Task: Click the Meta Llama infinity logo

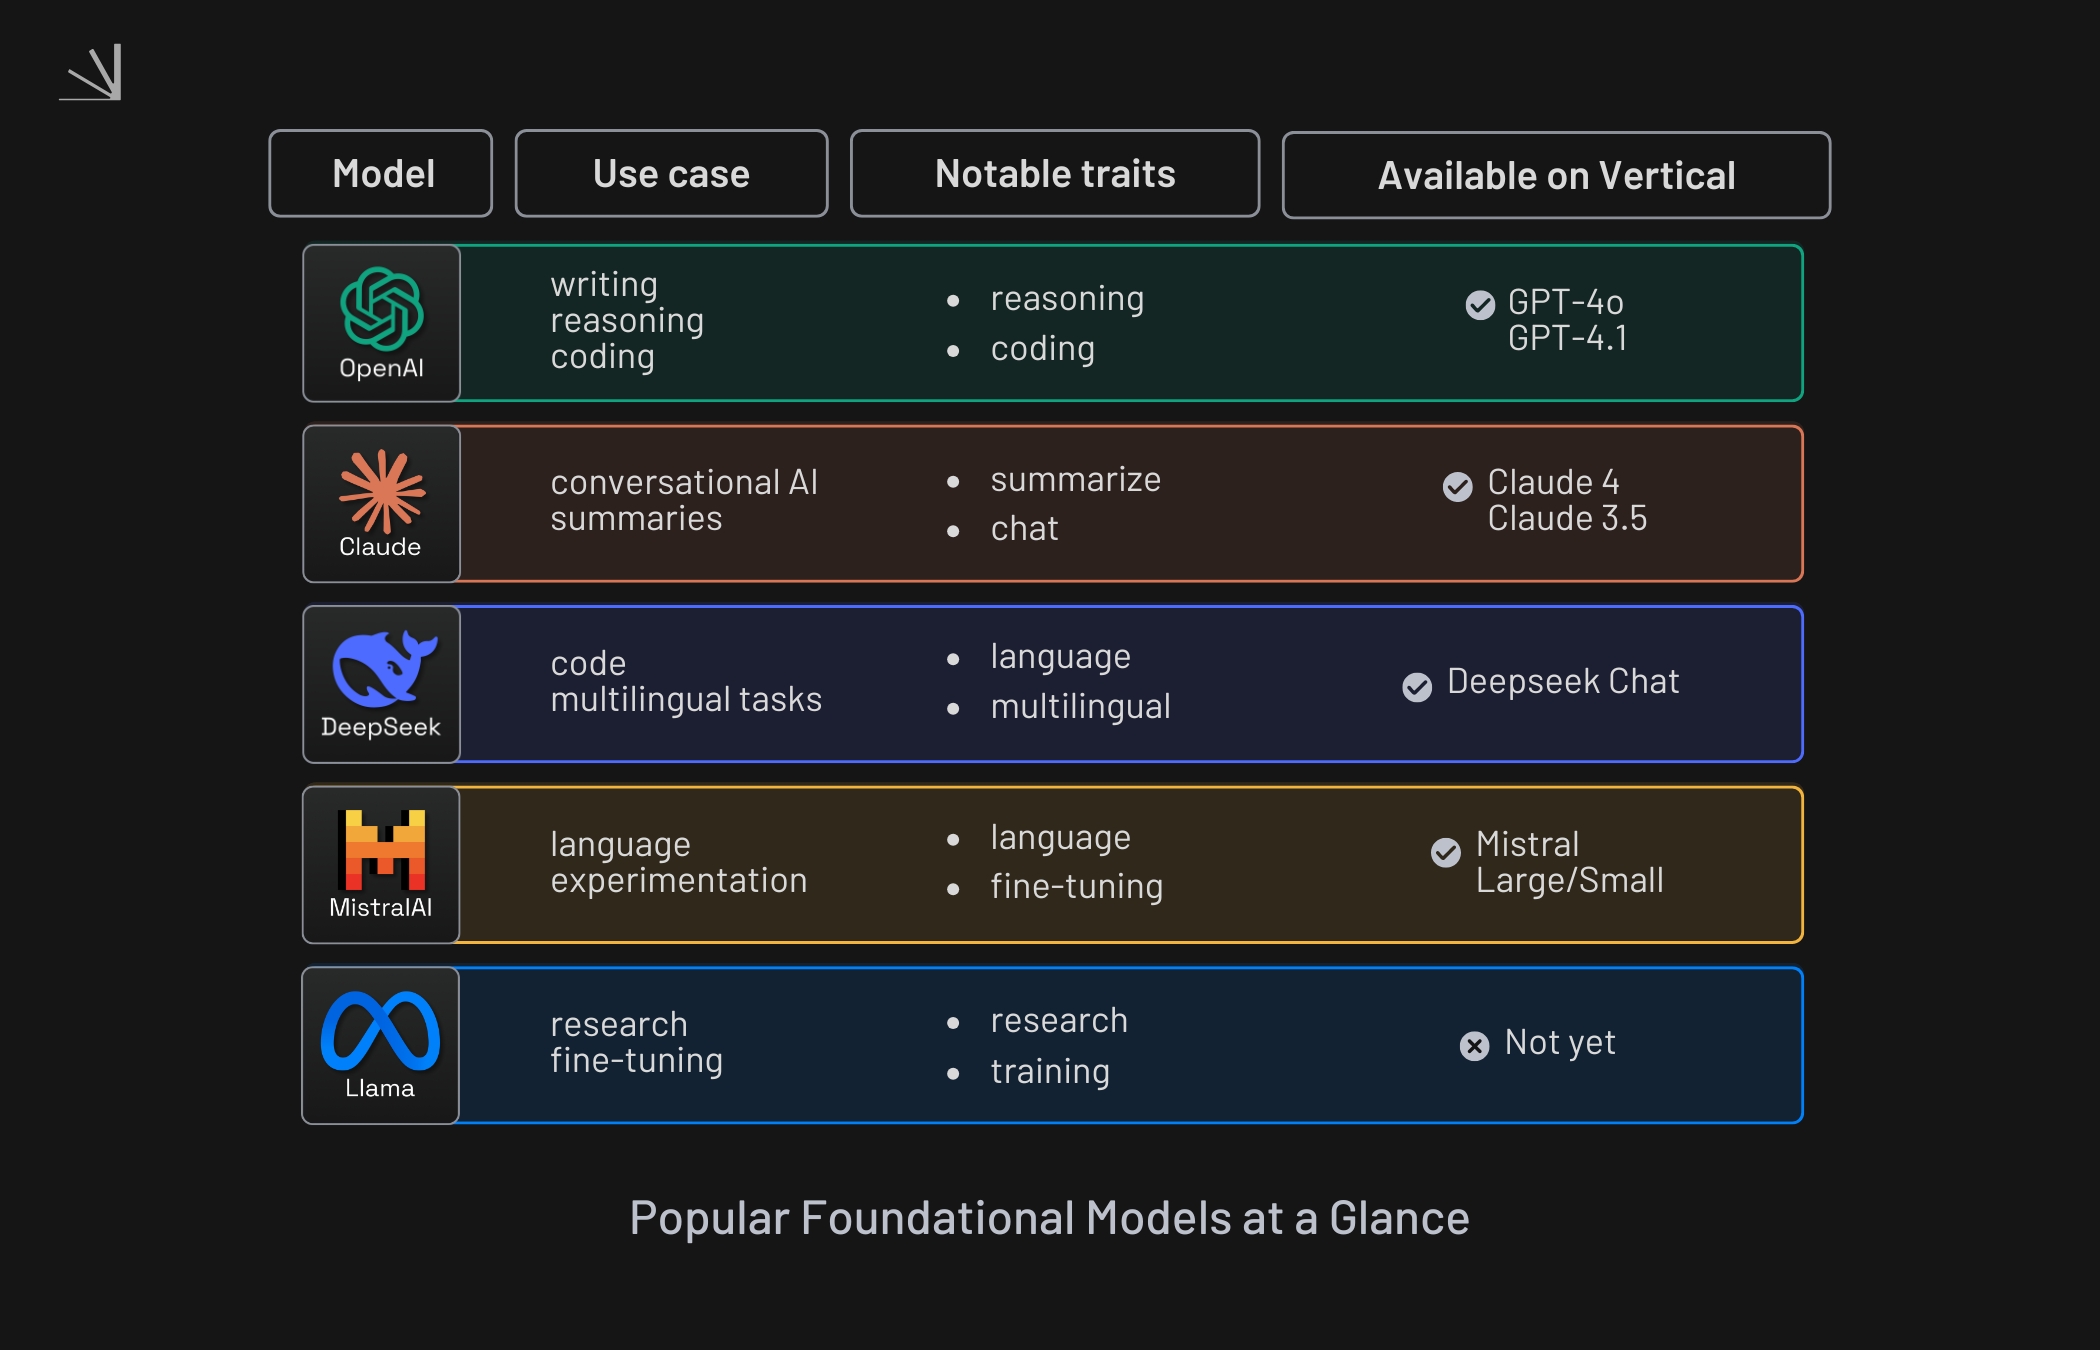Action: (x=380, y=1031)
